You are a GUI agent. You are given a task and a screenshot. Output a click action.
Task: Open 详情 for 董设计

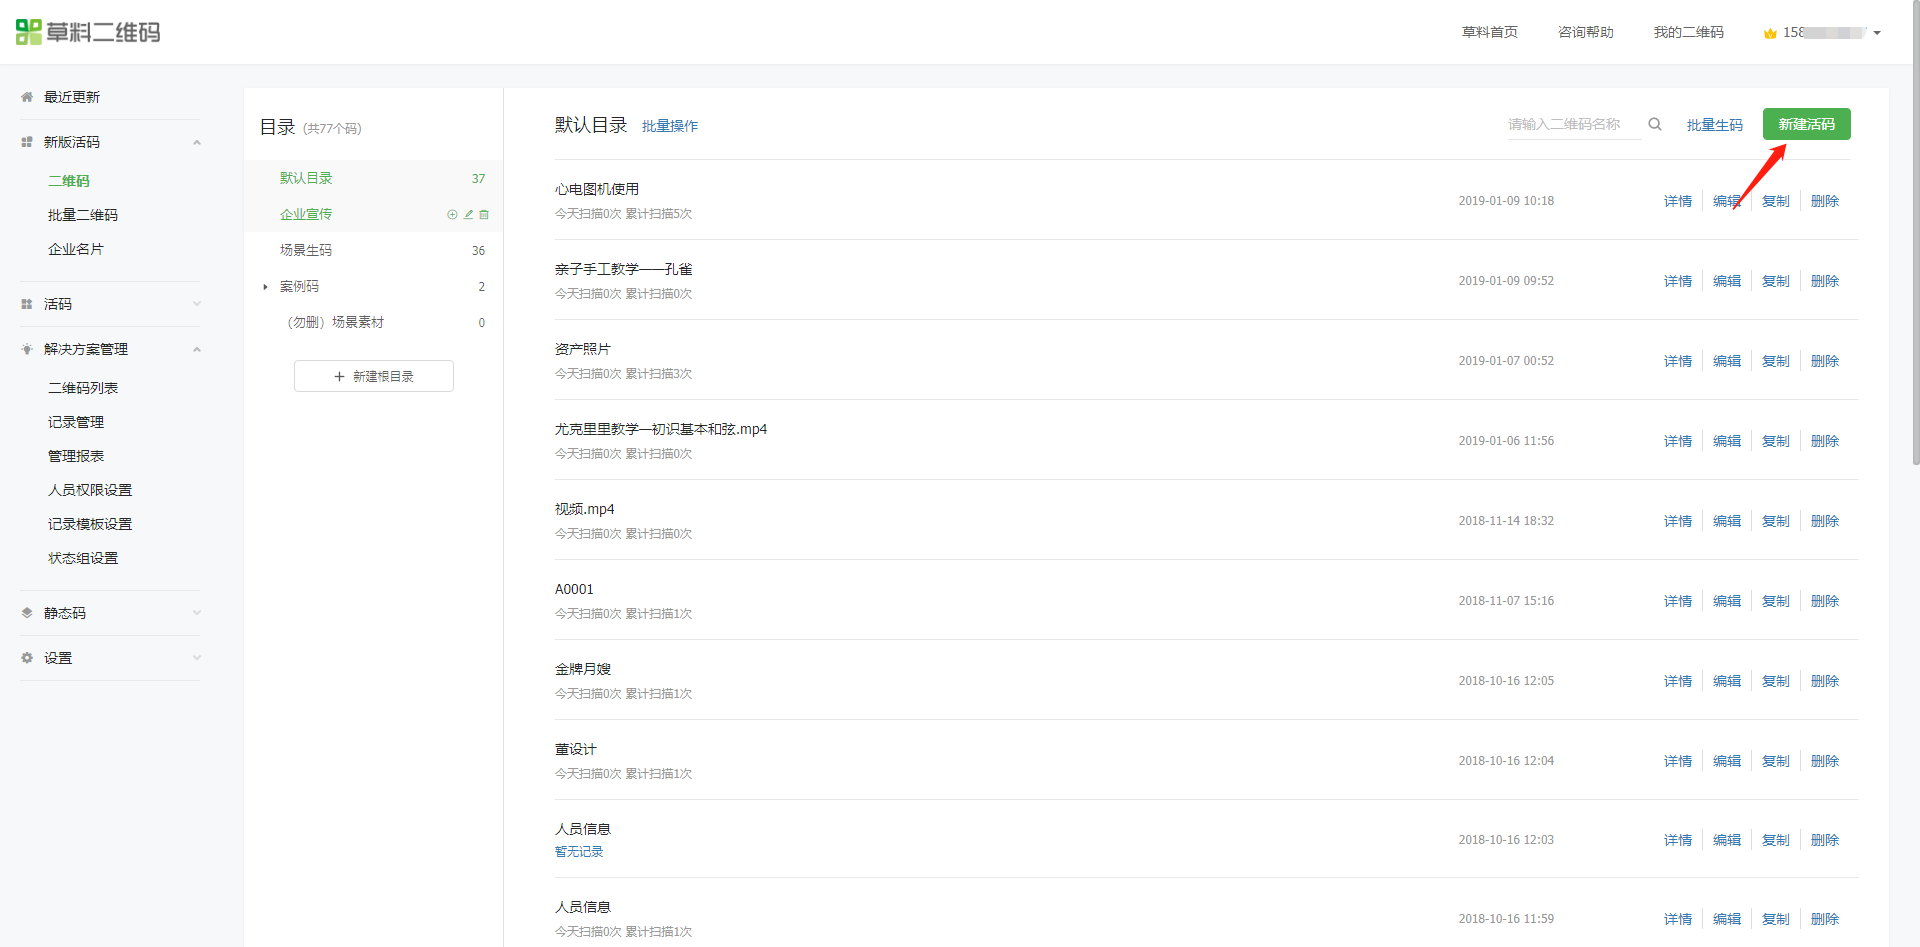click(1678, 761)
